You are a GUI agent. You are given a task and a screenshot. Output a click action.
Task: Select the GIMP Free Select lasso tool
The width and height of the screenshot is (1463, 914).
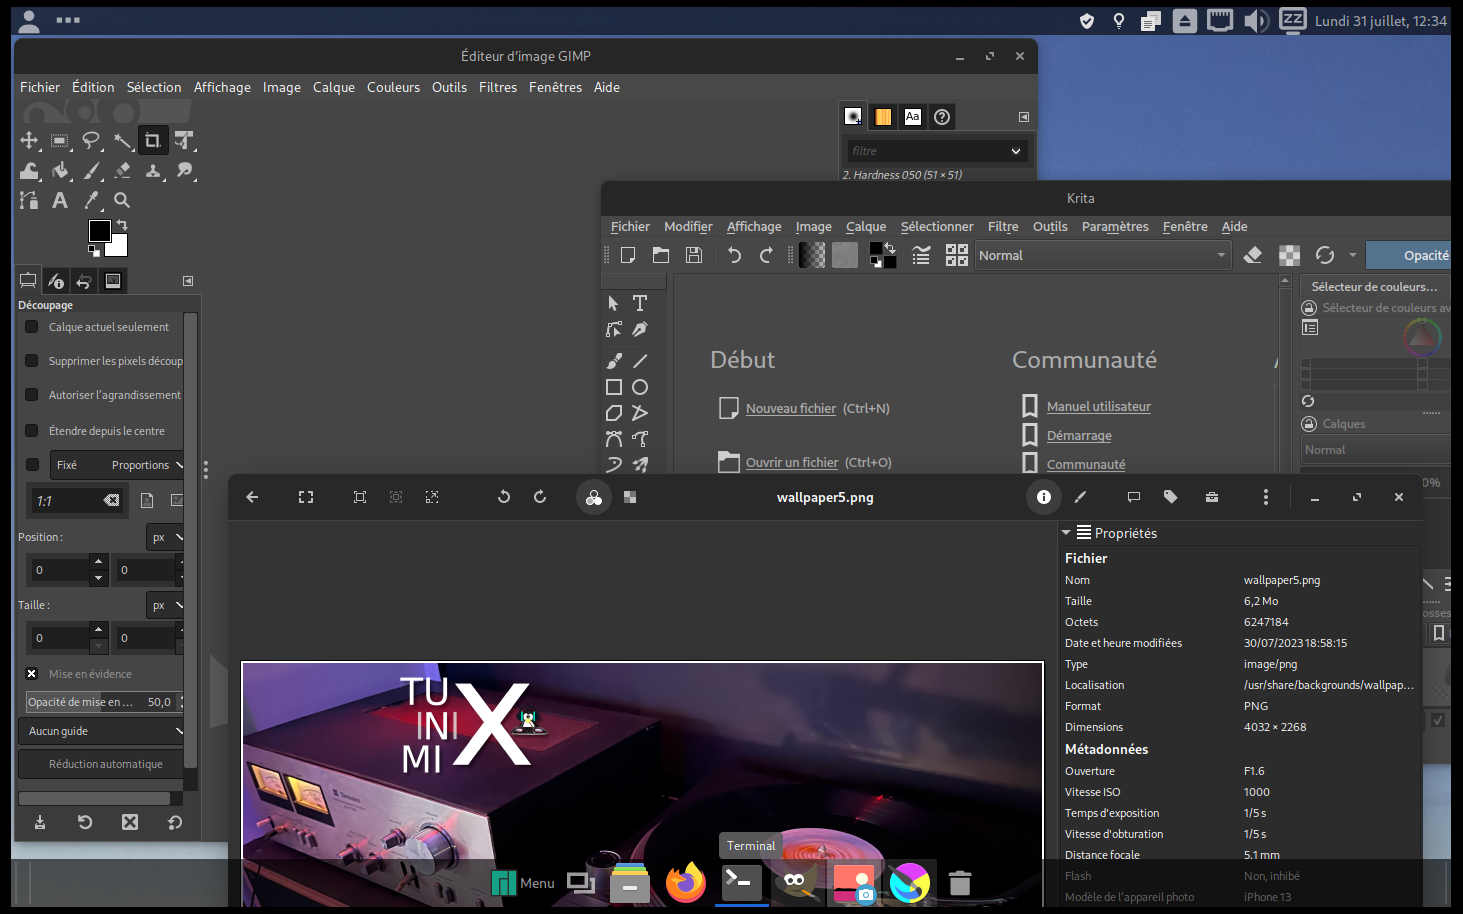click(91, 140)
